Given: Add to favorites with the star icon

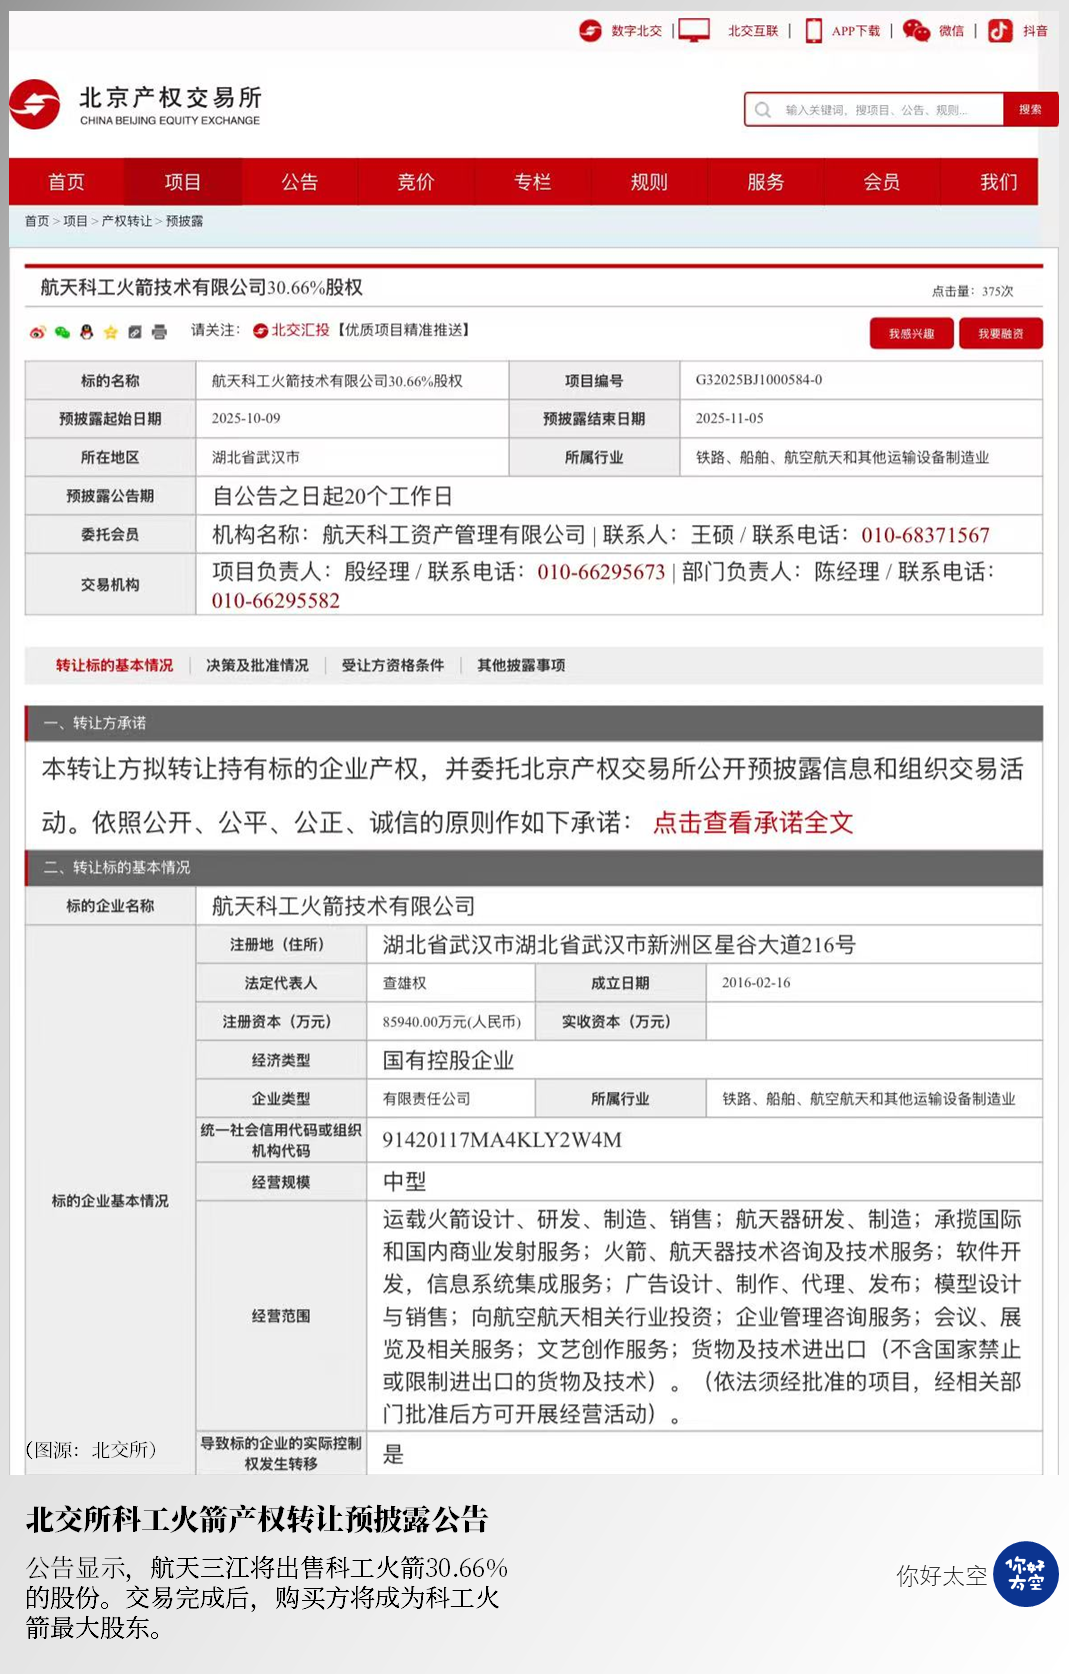Looking at the screenshot, I should 111,332.
